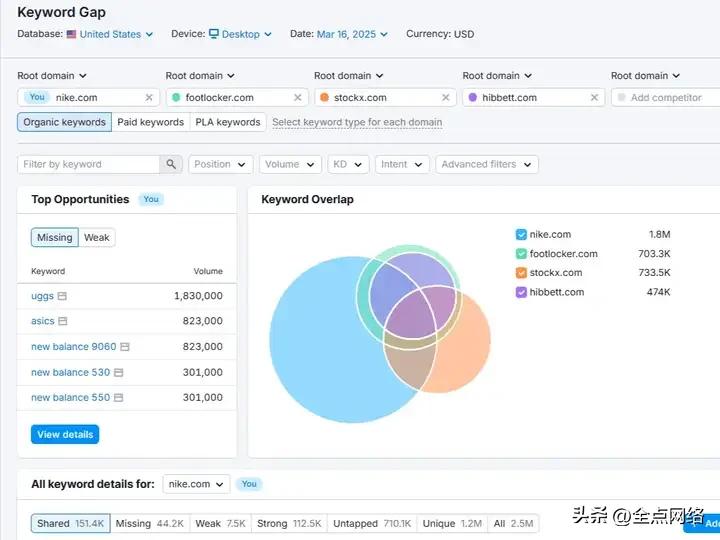Click the Filter by keyword input
This screenshot has width=720, height=540.
(89, 164)
